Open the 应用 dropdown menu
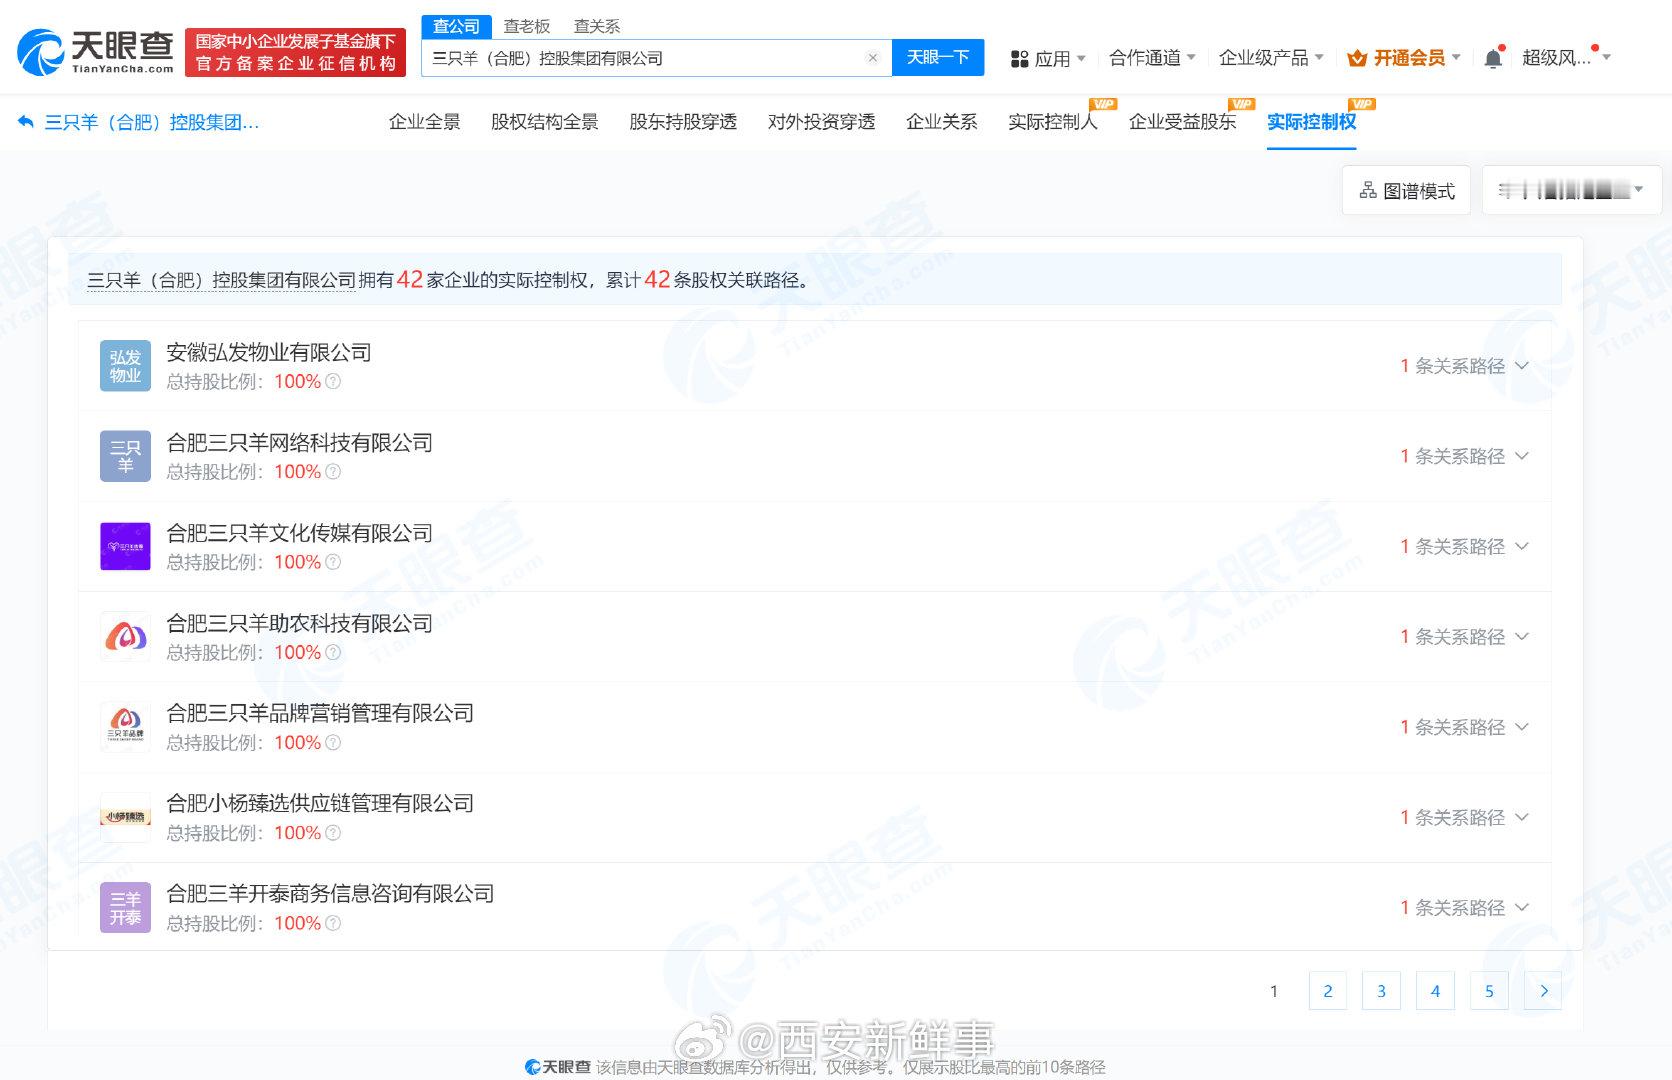 pyautogui.click(x=1048, y=59)
